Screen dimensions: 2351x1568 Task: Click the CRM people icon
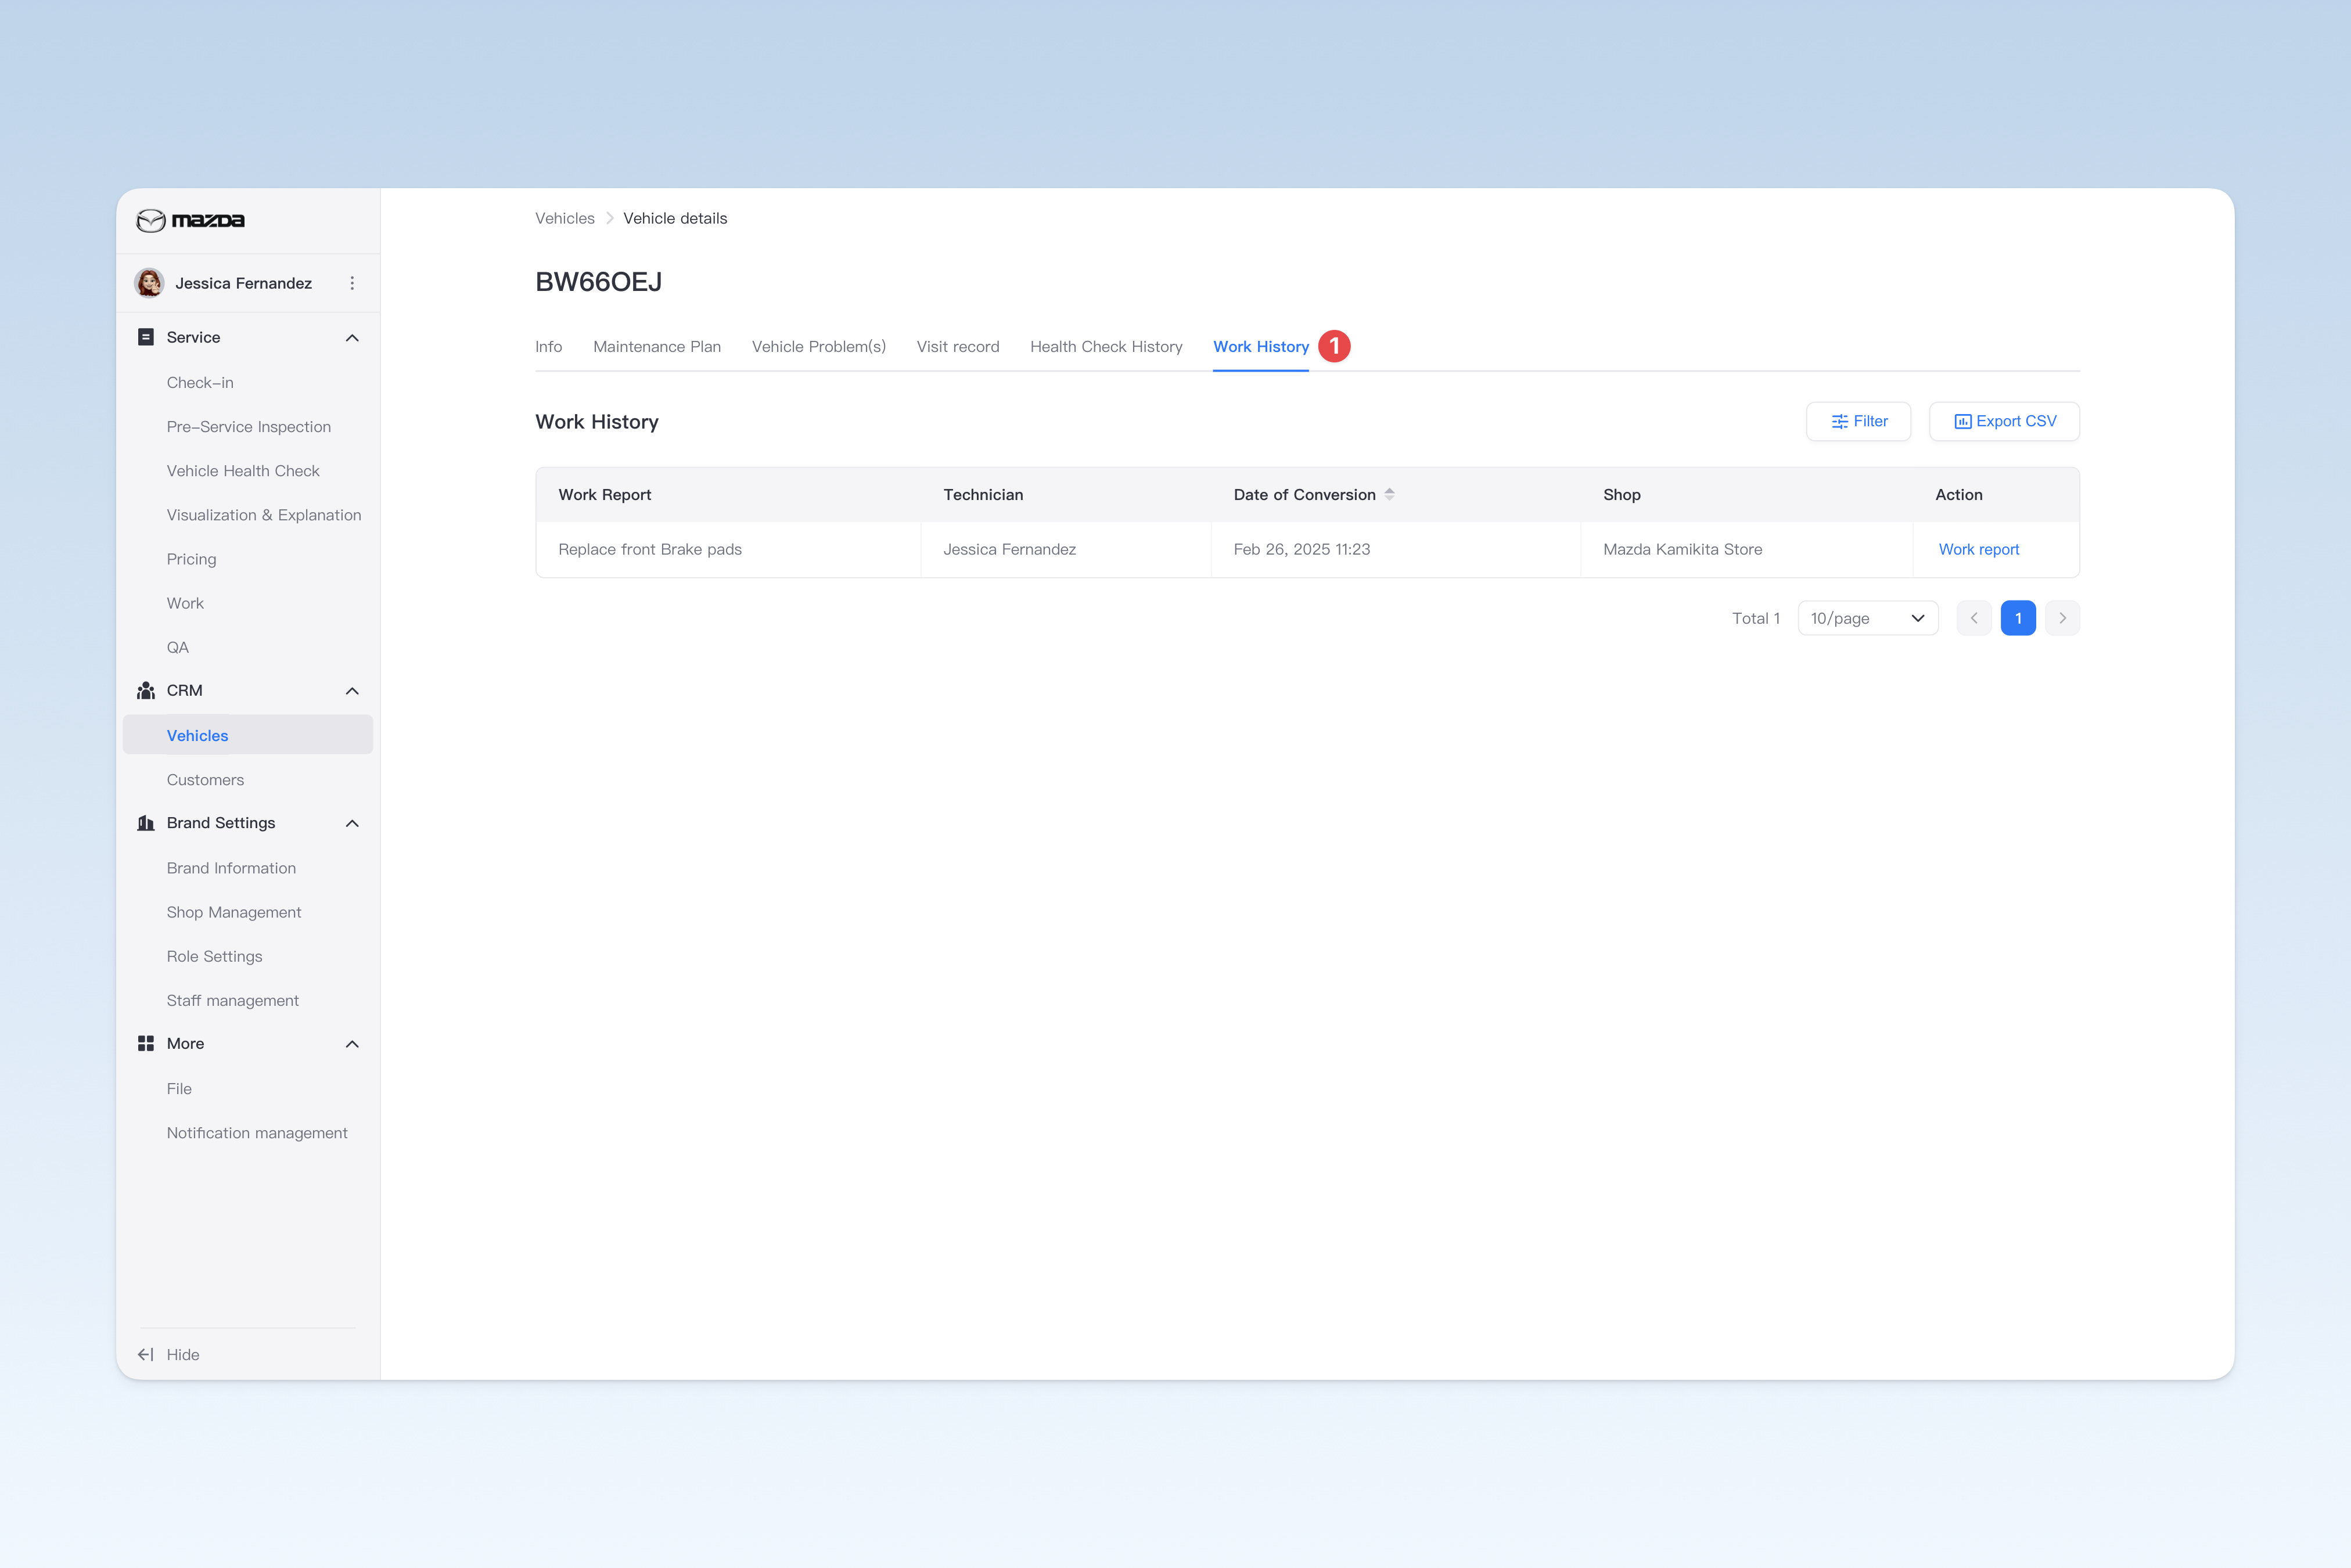146,691
